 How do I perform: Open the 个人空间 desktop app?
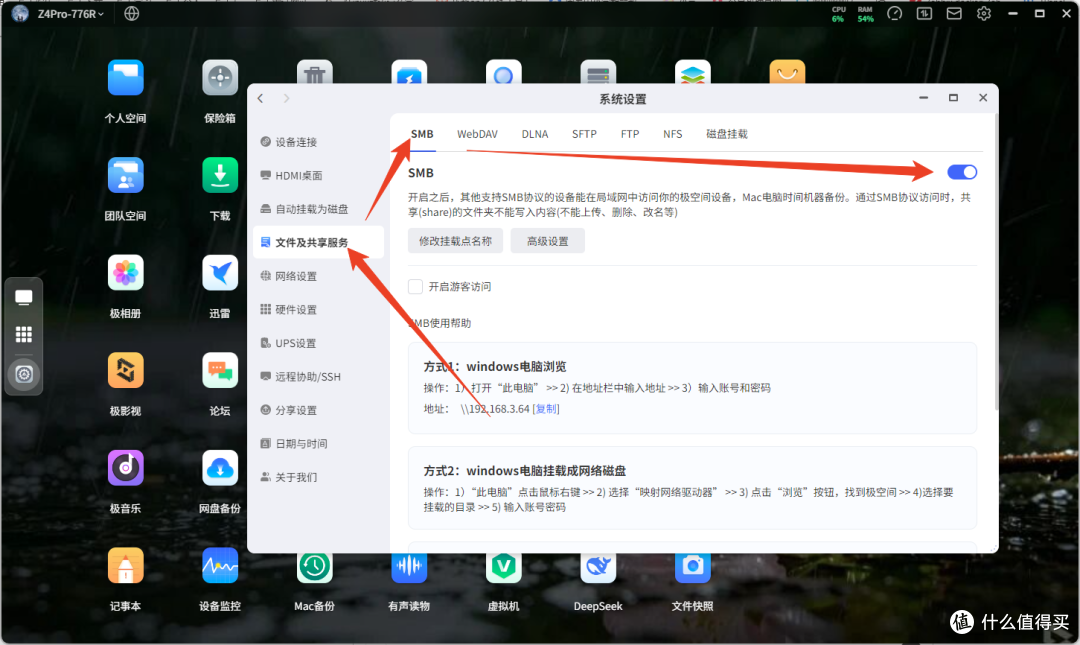click(x=125, y=77)
